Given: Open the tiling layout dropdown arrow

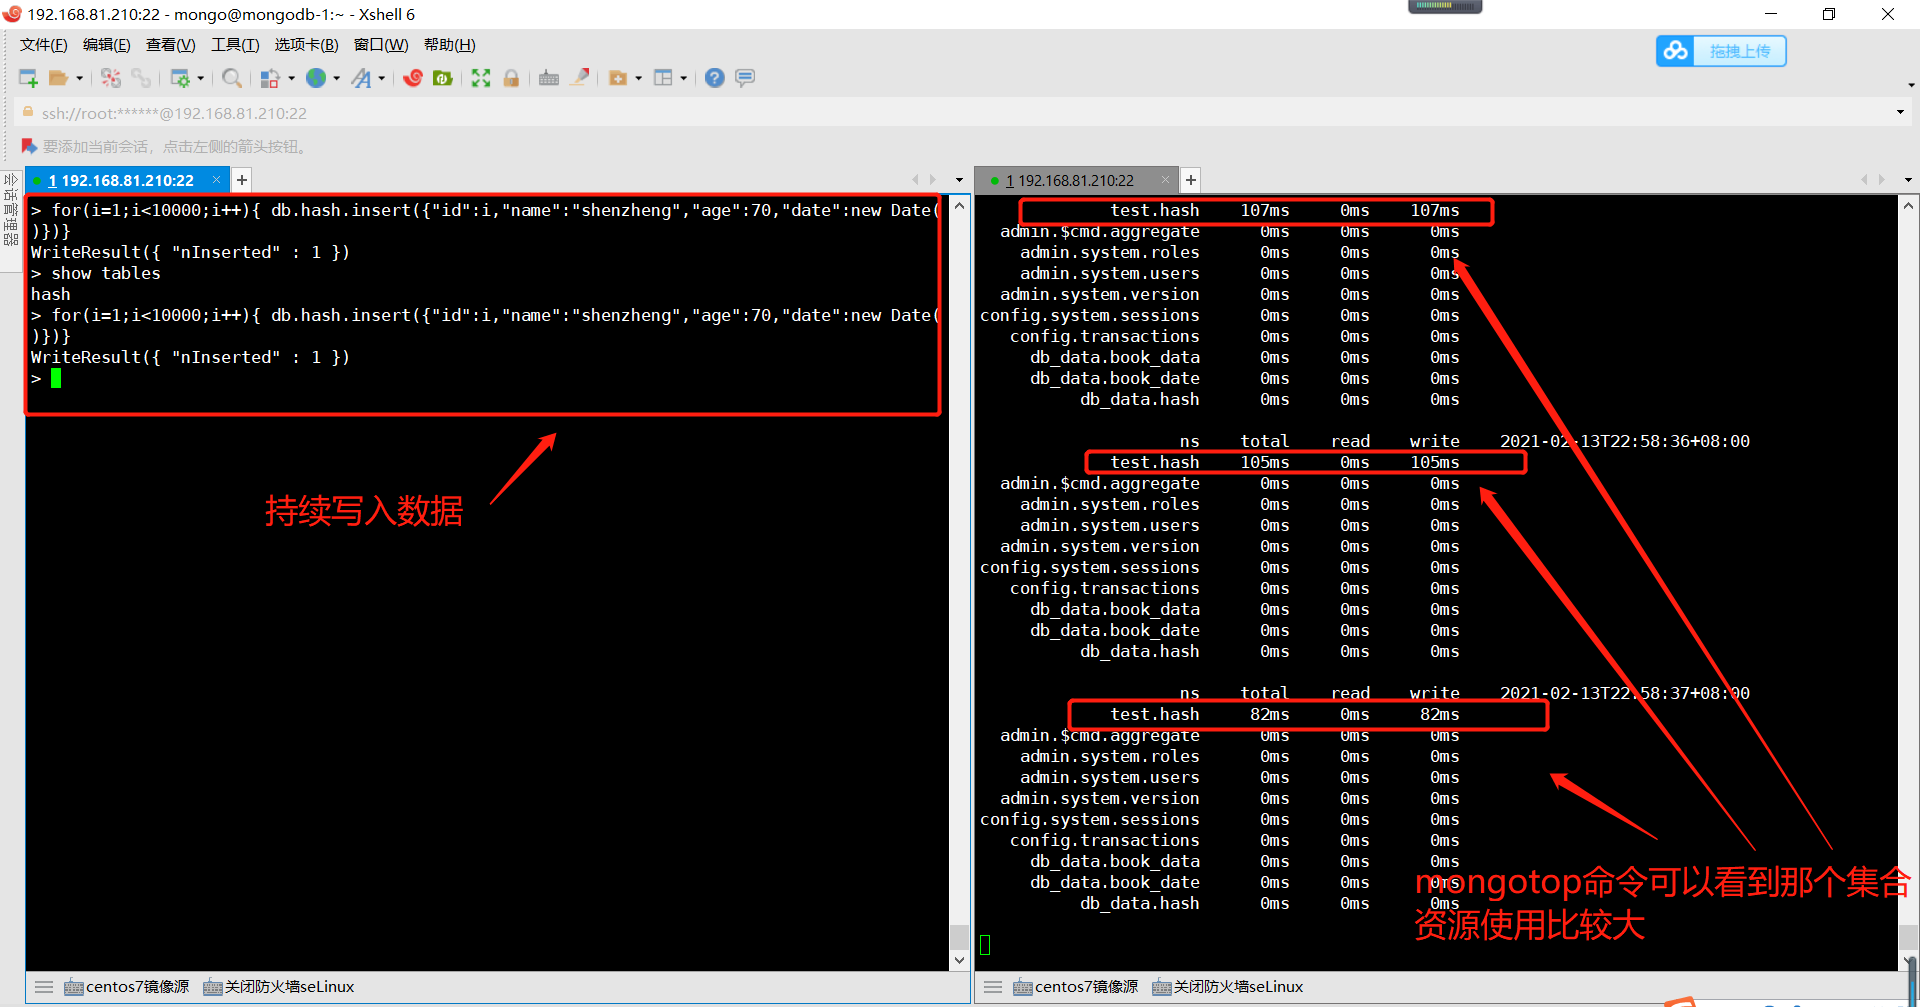Looking at the screenshot, I should click(x=681, y=77).
